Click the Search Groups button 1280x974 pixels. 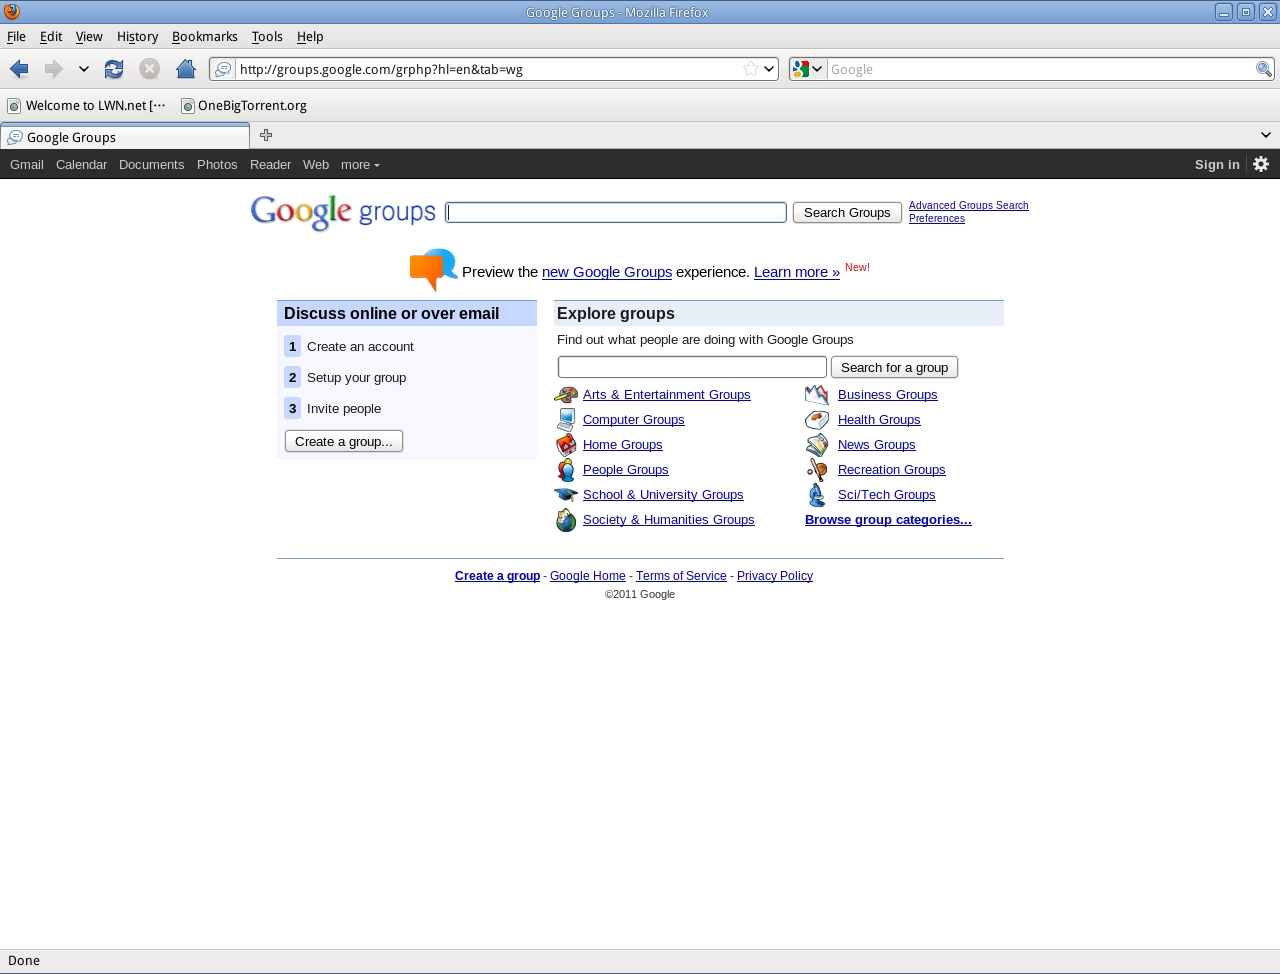(x=847, y=212)
